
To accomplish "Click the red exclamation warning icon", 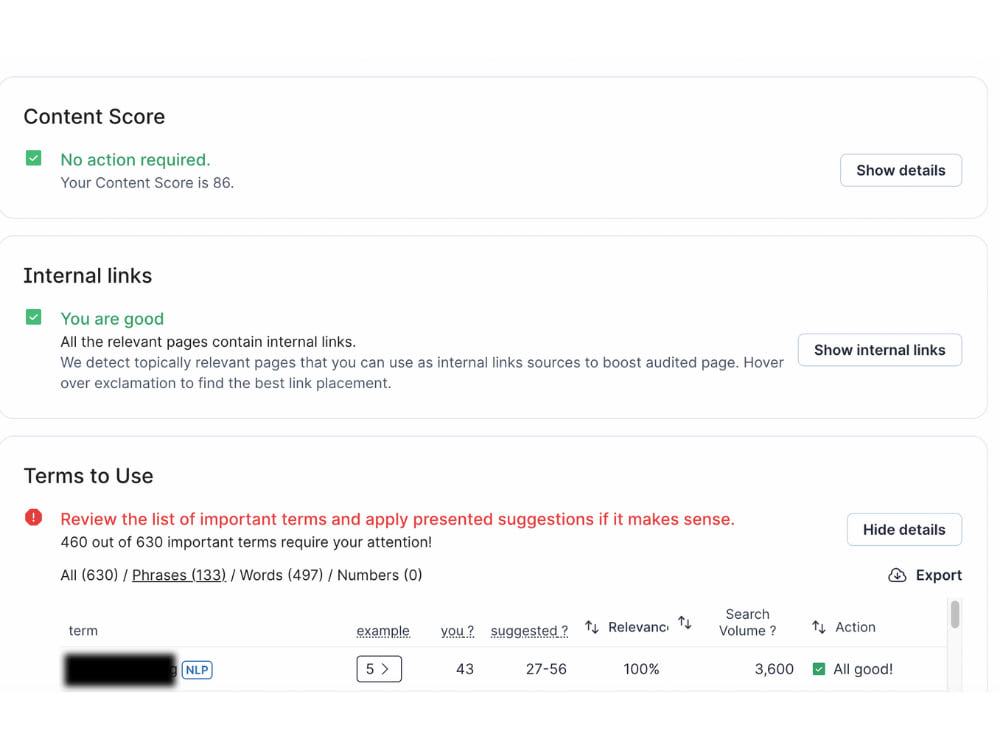I will pyautogui.click(x=34, y=517).
